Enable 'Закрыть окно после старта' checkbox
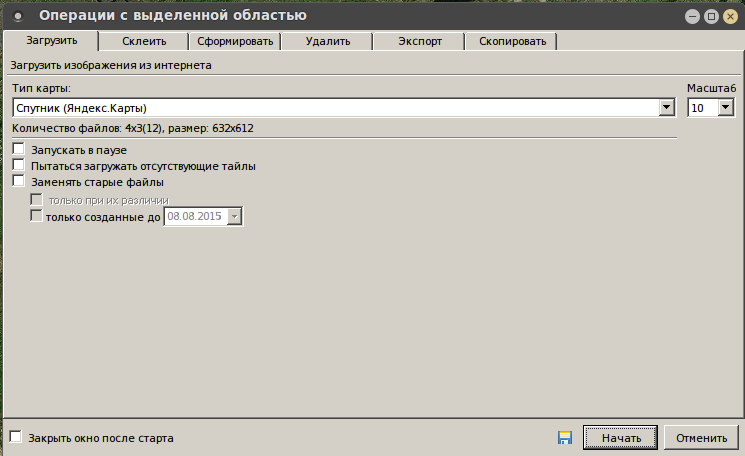 16,437
